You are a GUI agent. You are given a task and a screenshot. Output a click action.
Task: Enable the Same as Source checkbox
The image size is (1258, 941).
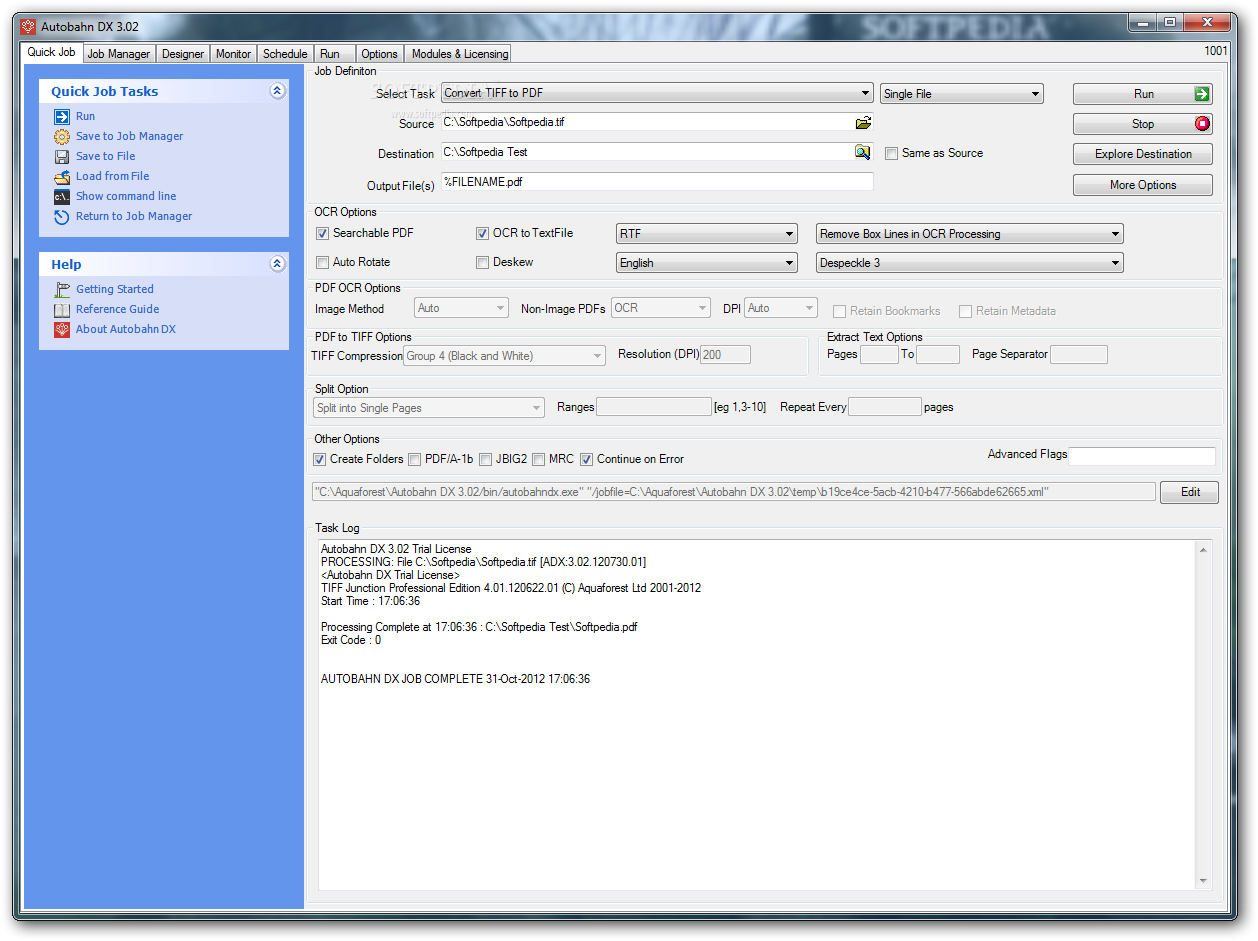891,154
